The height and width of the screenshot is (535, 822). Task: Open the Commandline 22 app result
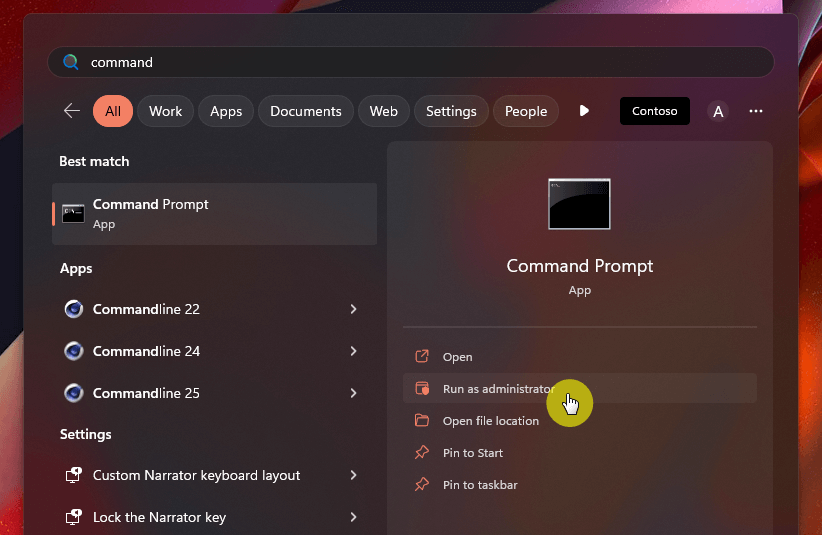point(214,309)
